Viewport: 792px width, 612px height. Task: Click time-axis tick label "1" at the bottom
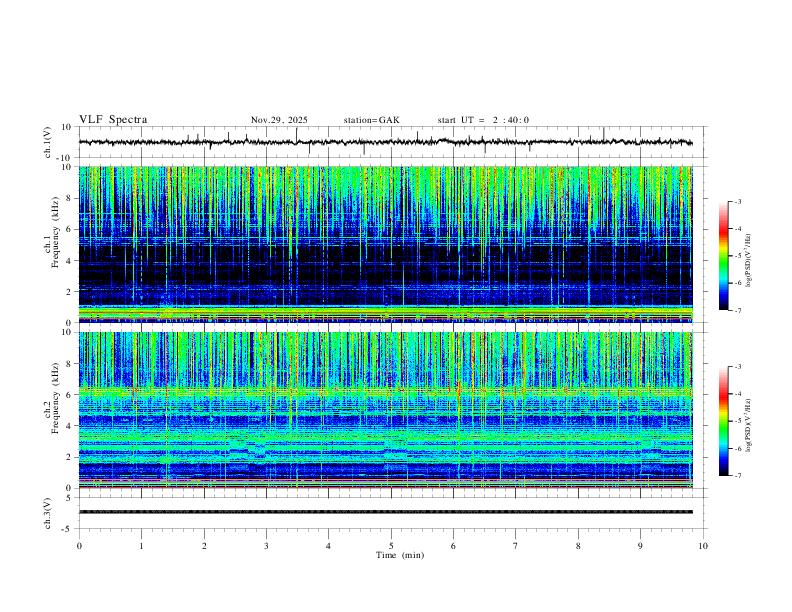coord(141,546)
